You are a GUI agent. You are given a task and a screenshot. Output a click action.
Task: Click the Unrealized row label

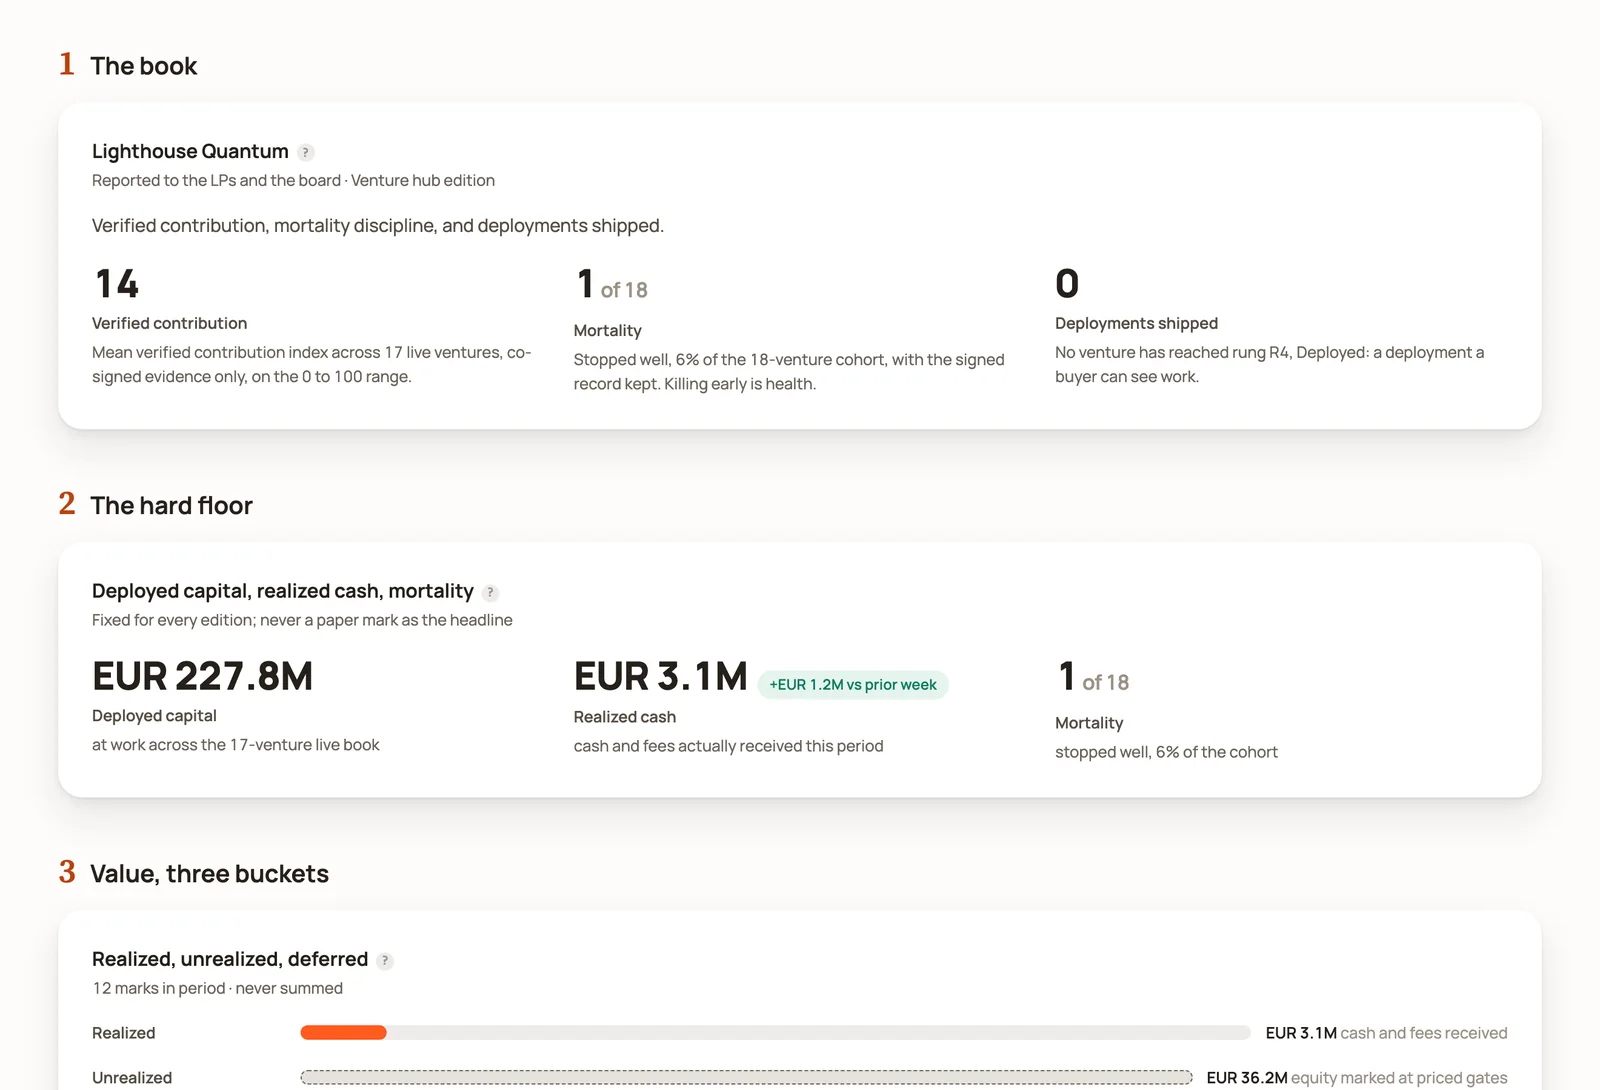pos(132,1078)
